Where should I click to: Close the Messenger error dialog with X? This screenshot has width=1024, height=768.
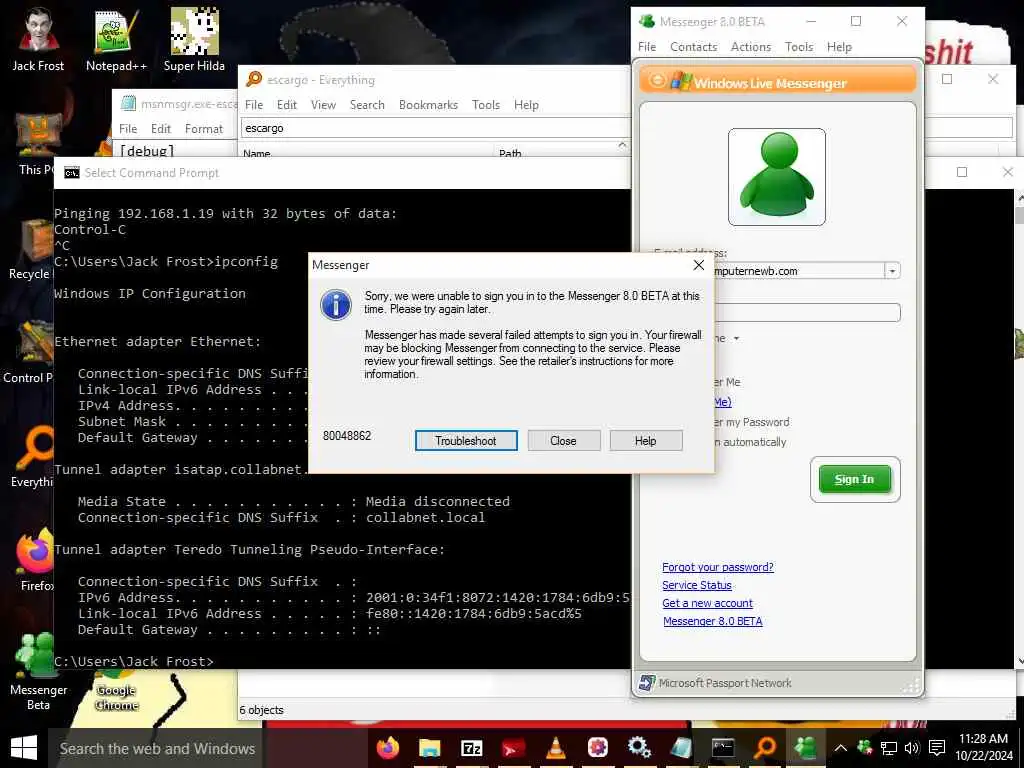click(699, 265)
